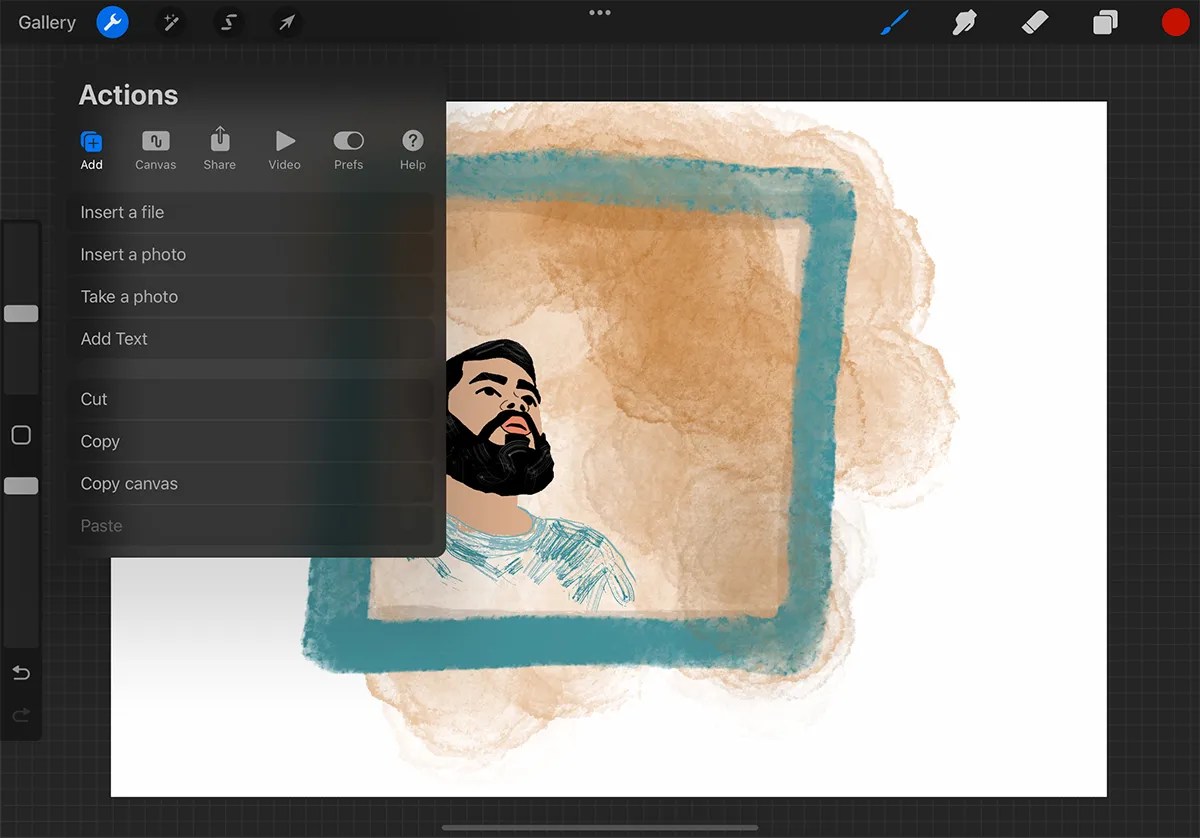Select the Paint brush tool
Viewport: 1200px width, 838px height.
click(x=894, y=22)
